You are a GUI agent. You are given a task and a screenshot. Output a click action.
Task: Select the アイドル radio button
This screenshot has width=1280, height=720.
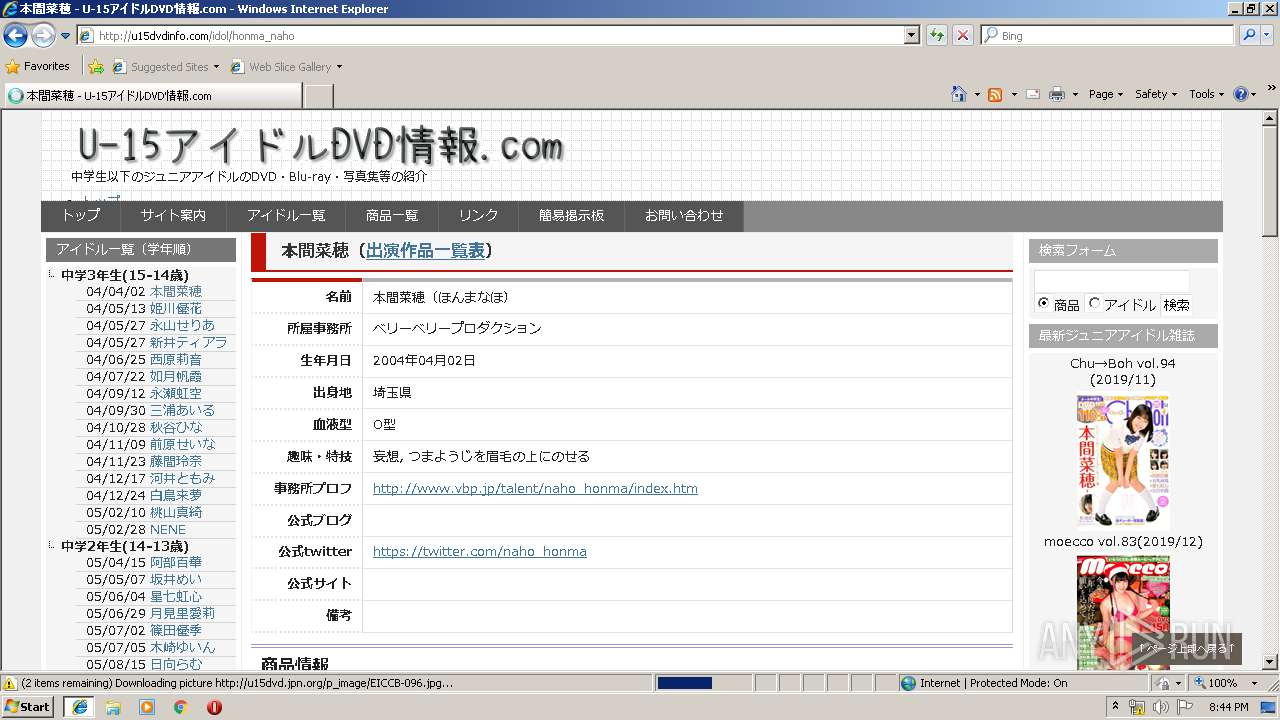pos(1094,303)
